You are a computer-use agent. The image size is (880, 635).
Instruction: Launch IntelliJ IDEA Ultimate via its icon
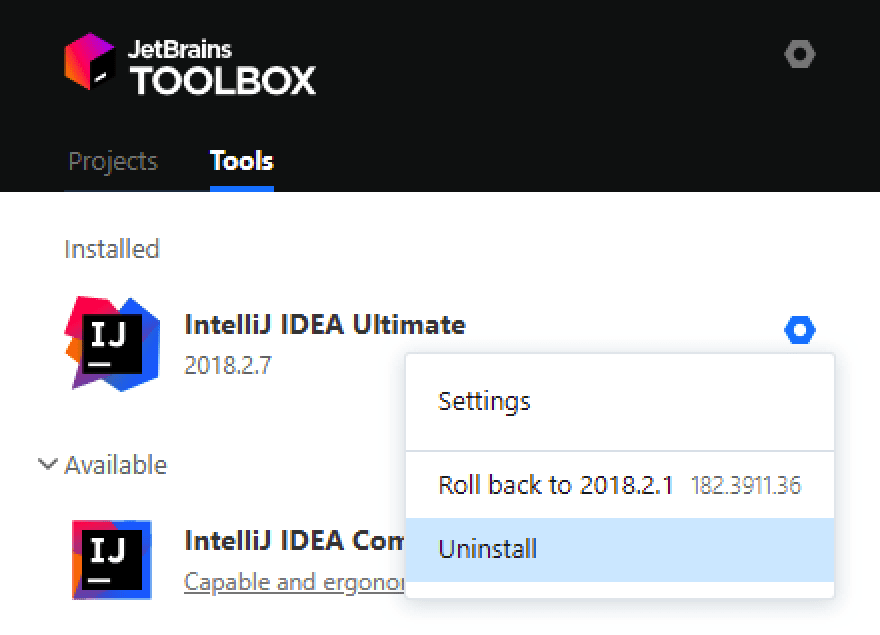112,344
